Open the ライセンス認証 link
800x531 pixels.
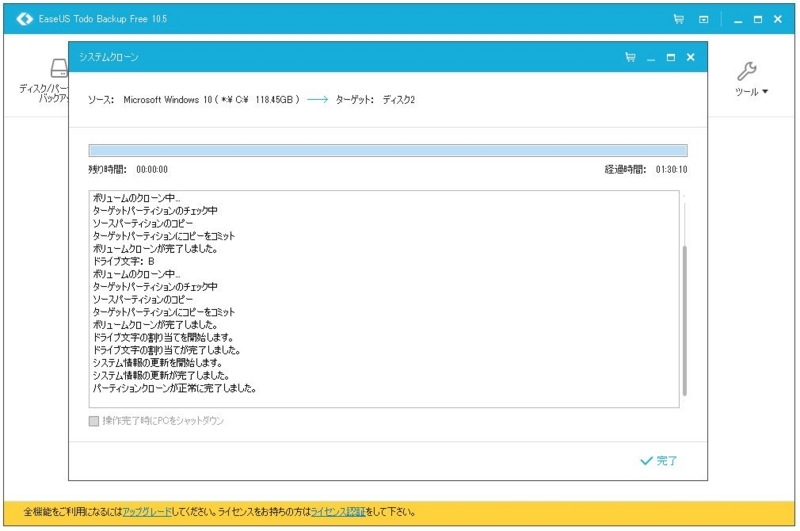(338, 512)
